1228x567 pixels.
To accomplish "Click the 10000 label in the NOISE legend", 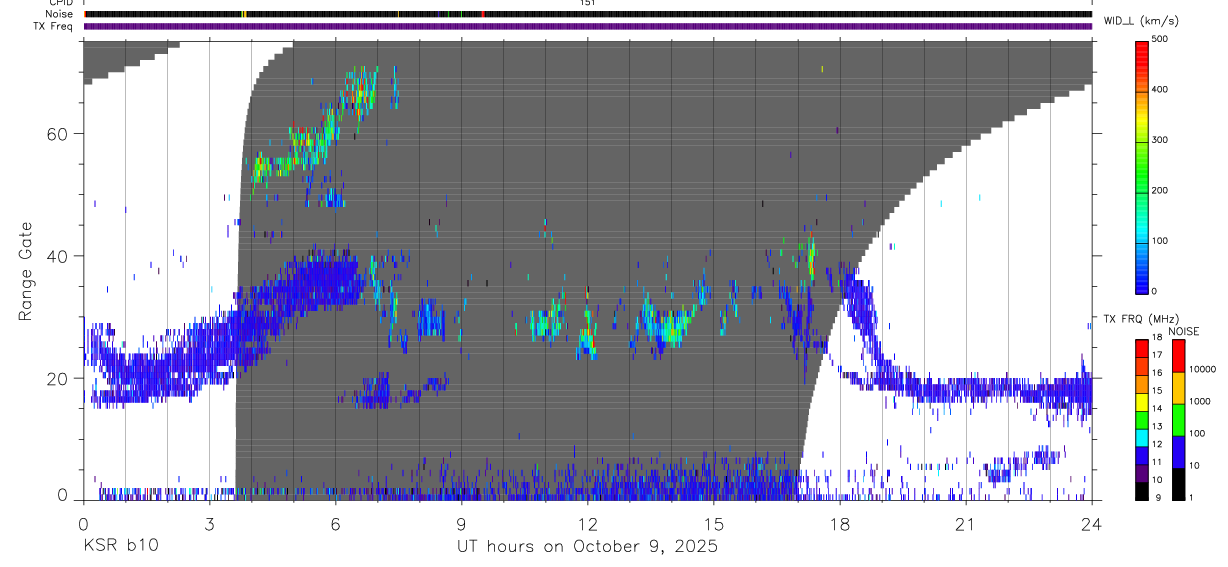I will pos(1202,369).
